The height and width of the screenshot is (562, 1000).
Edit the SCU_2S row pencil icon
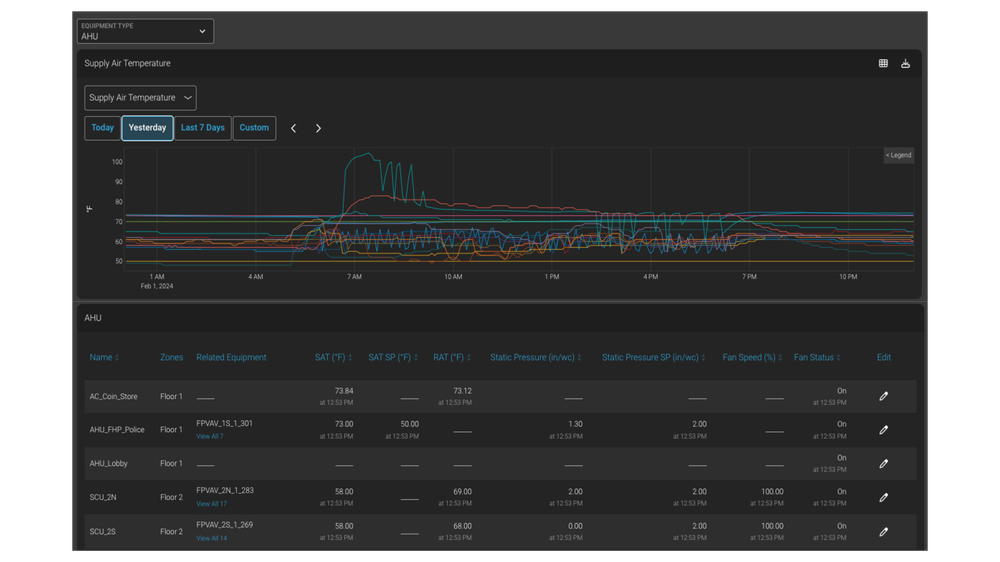click(x=883, y=531)
